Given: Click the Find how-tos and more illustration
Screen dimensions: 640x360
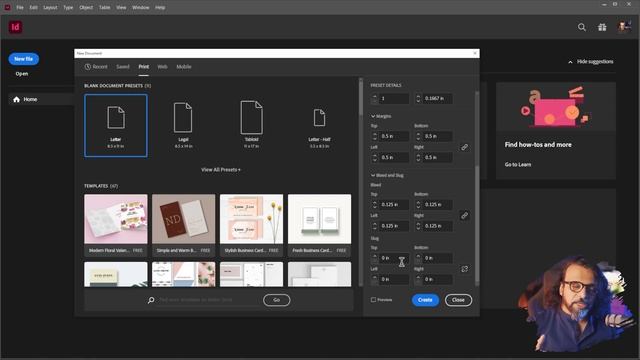Looking at the screenshot, I should [x=556, y=107].
